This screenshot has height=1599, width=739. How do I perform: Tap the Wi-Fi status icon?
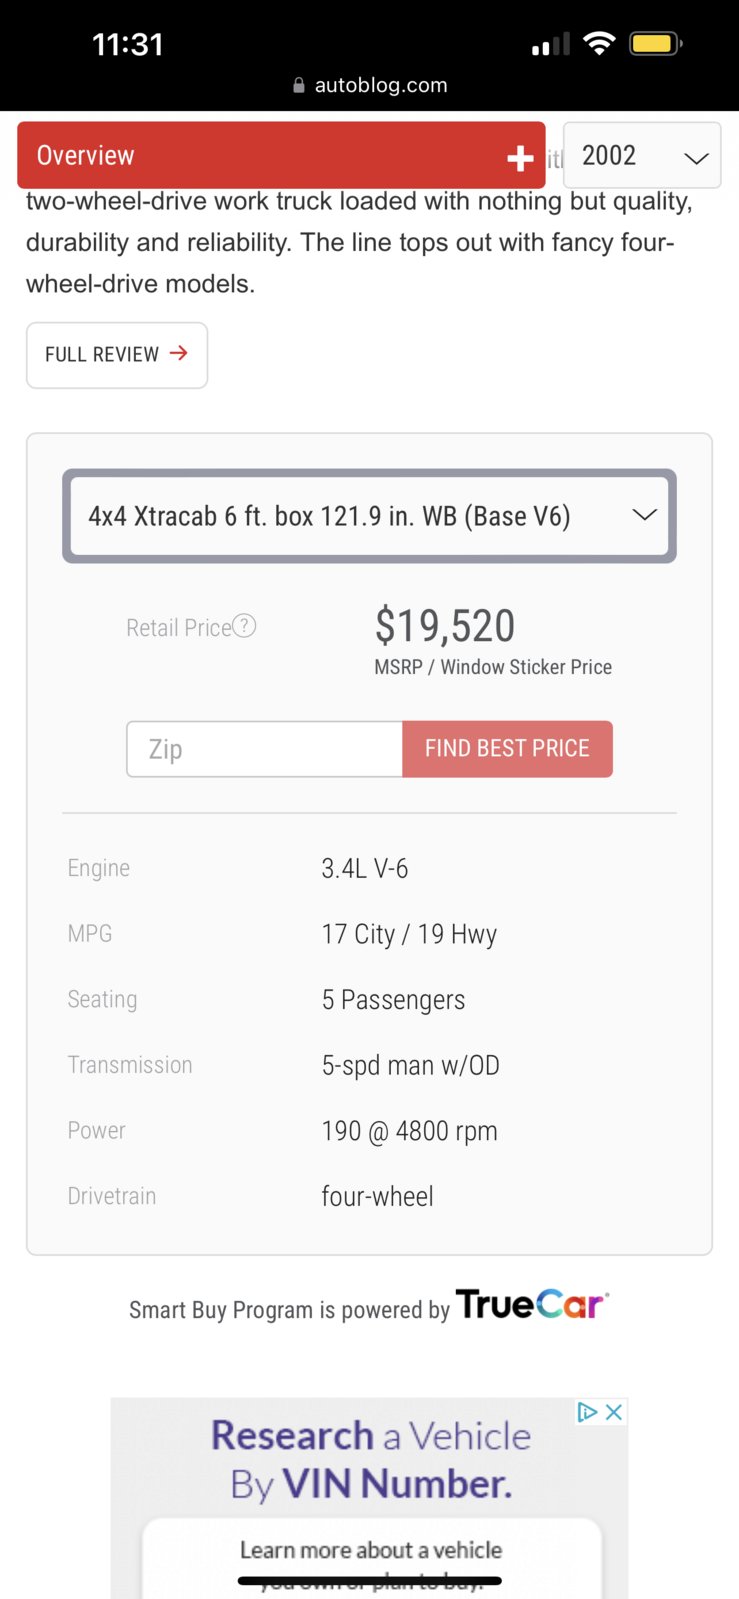click(x=599, y=43)
